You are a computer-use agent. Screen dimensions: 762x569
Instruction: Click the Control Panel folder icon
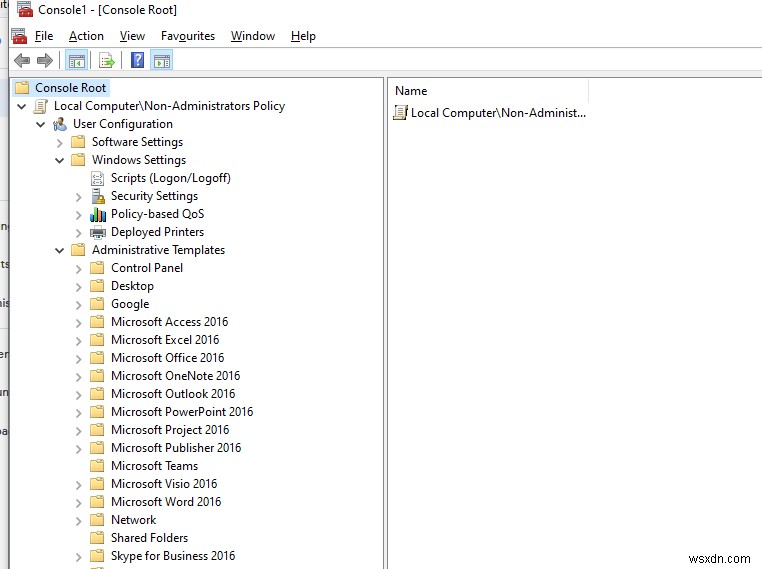tap(97, 268)
